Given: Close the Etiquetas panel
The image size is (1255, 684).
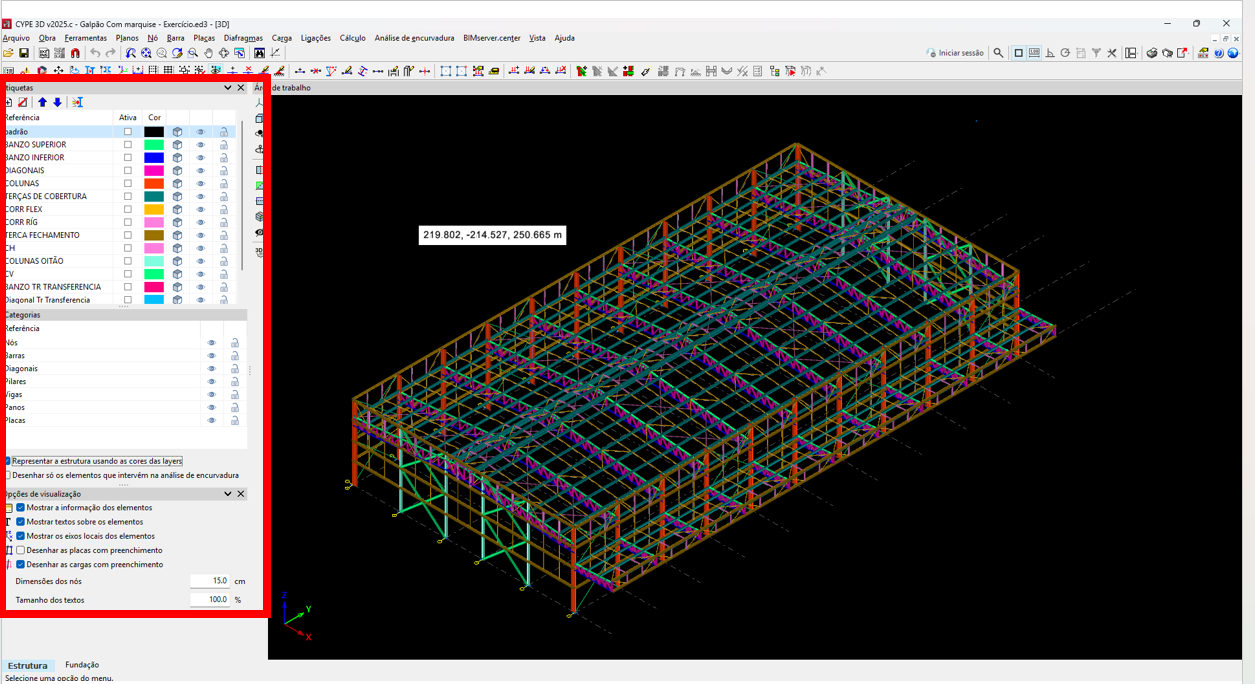Looking at the screenshot, I should tap(241, 88).
